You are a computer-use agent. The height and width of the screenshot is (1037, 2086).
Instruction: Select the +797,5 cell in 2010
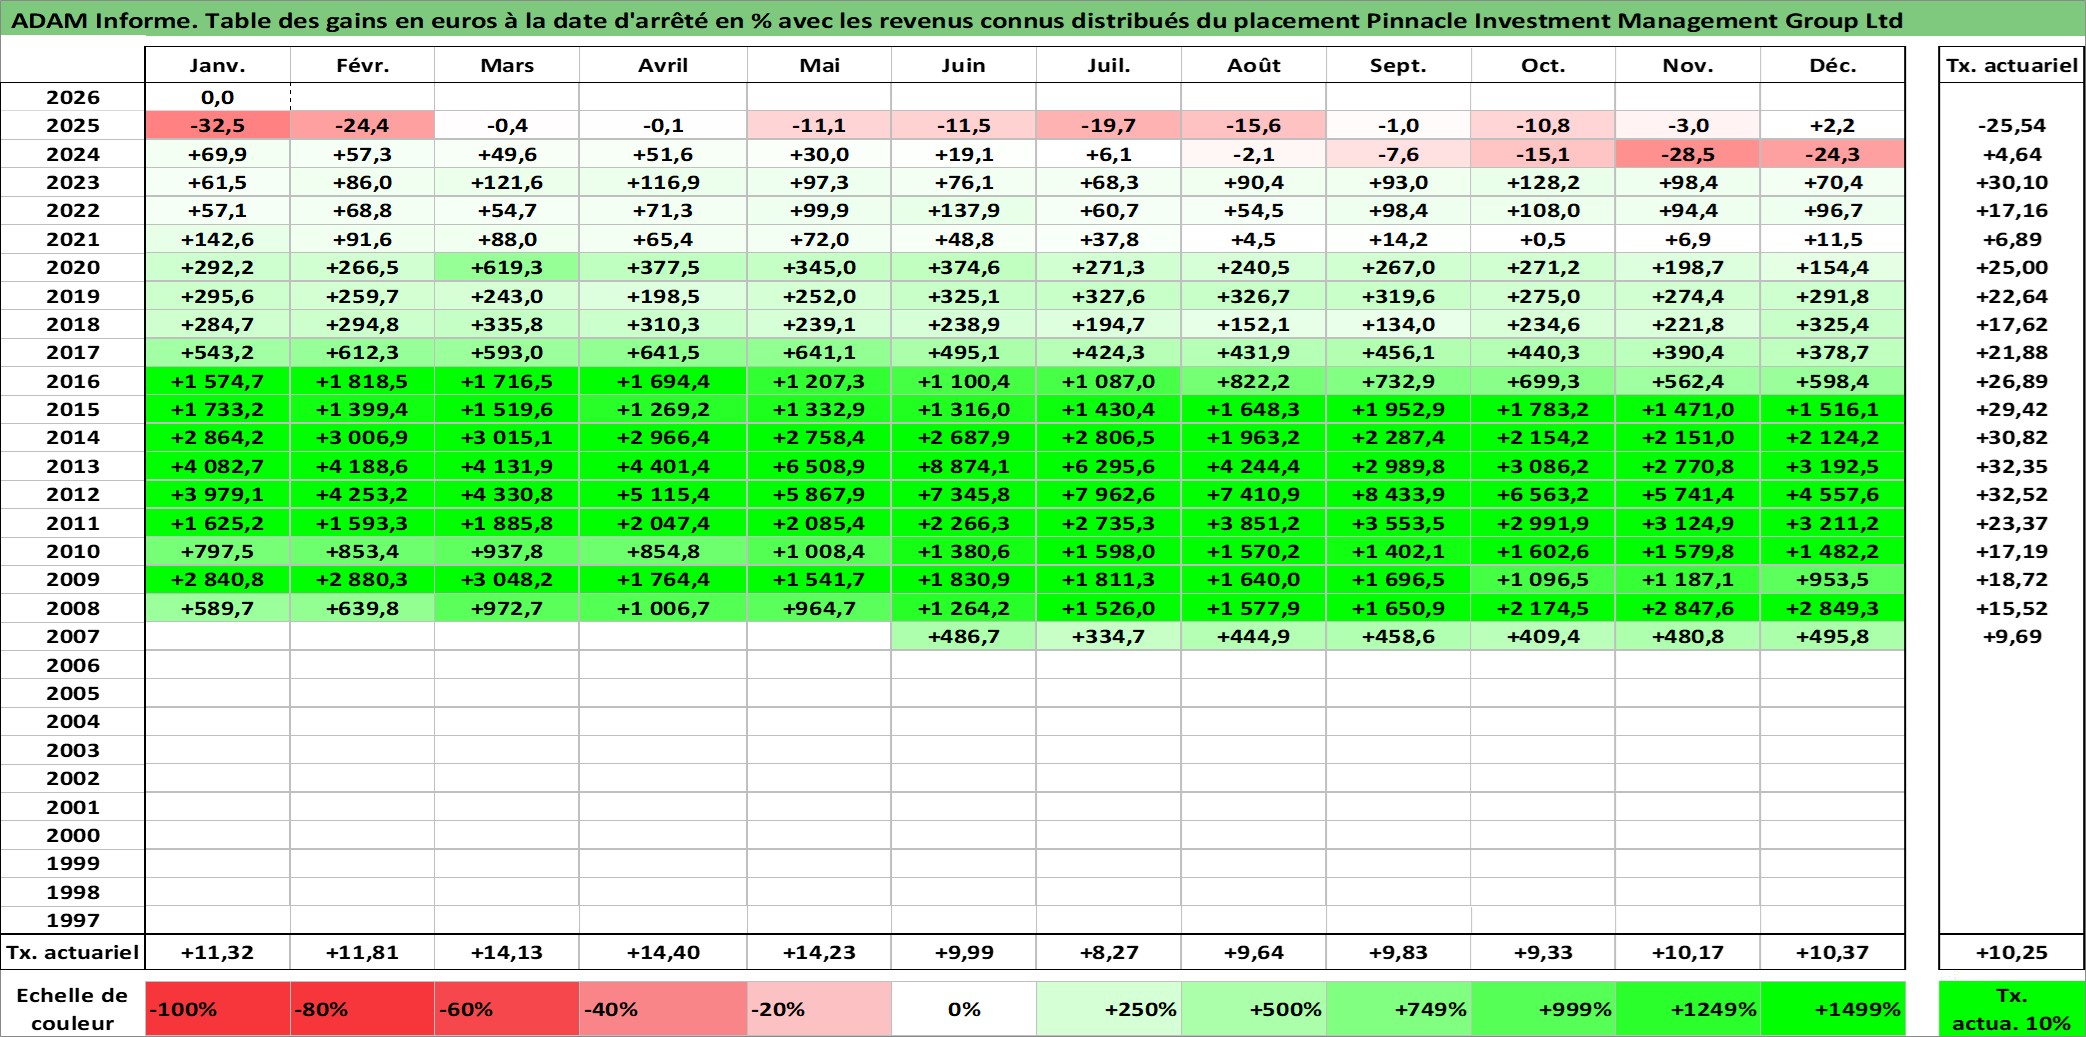click(217, 551)
